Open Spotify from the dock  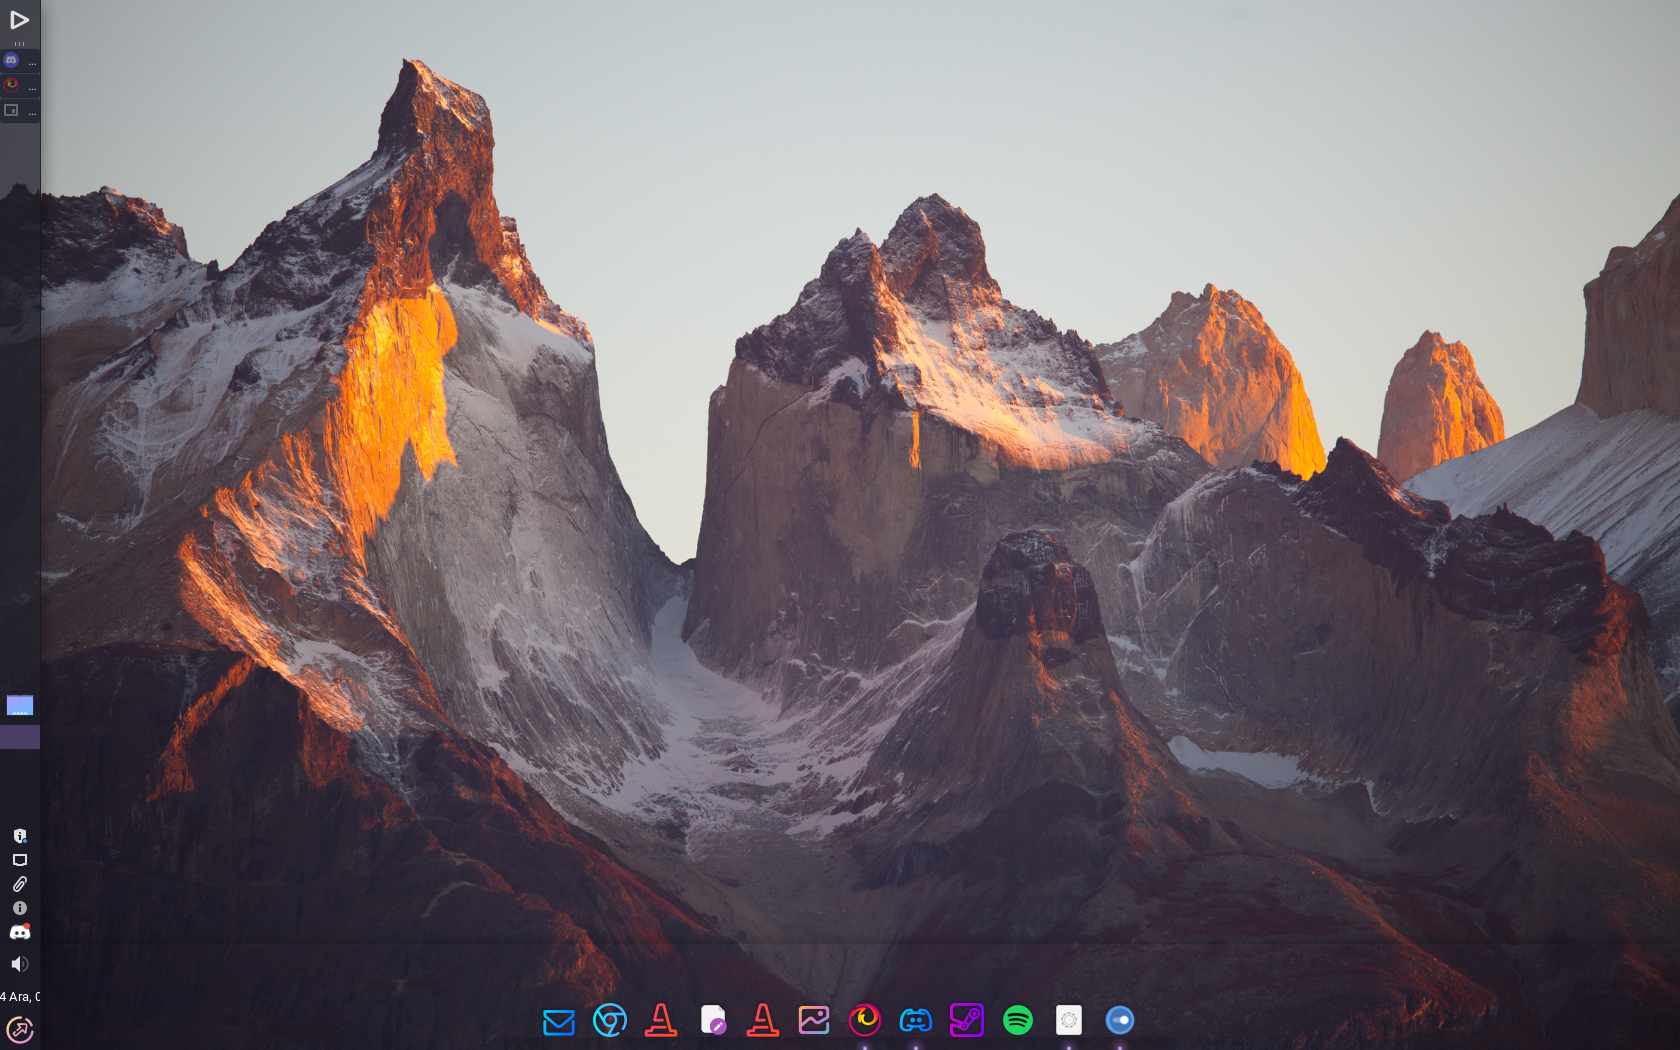coord(1018,1020)
